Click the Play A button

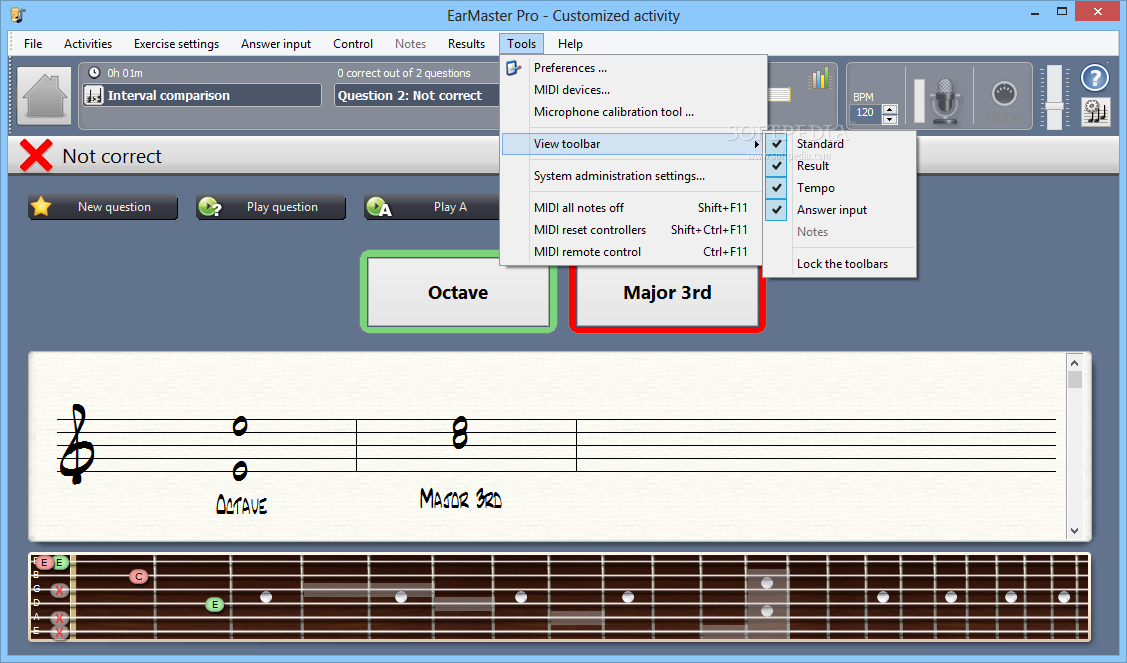point(431,207)
